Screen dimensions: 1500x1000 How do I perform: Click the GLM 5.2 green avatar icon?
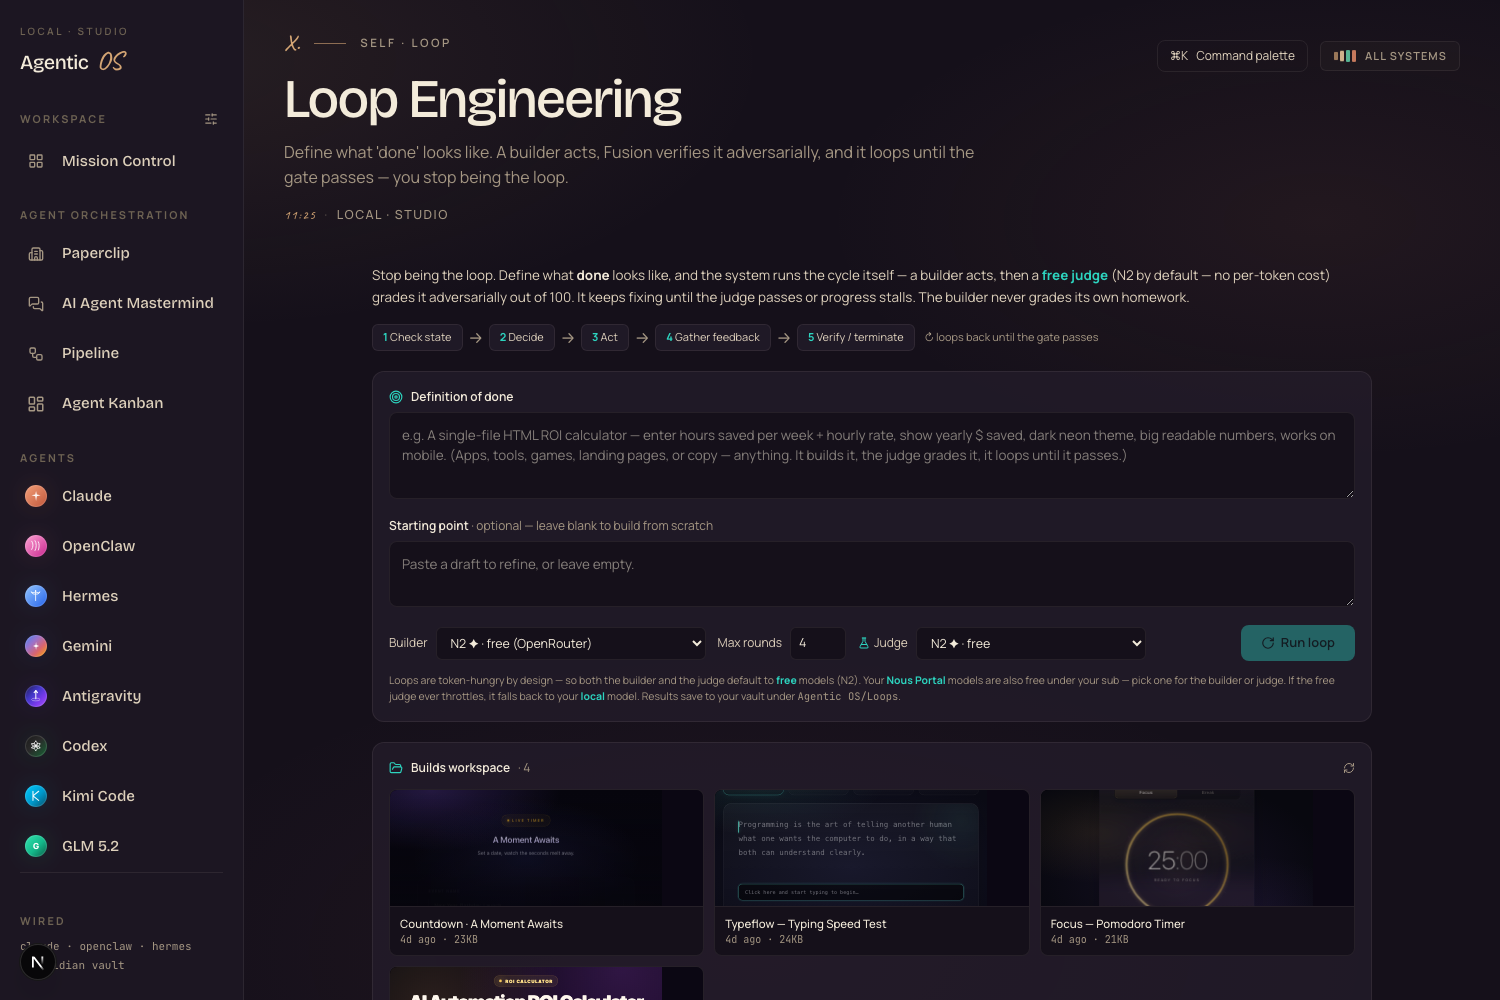[x=36, y=846]
